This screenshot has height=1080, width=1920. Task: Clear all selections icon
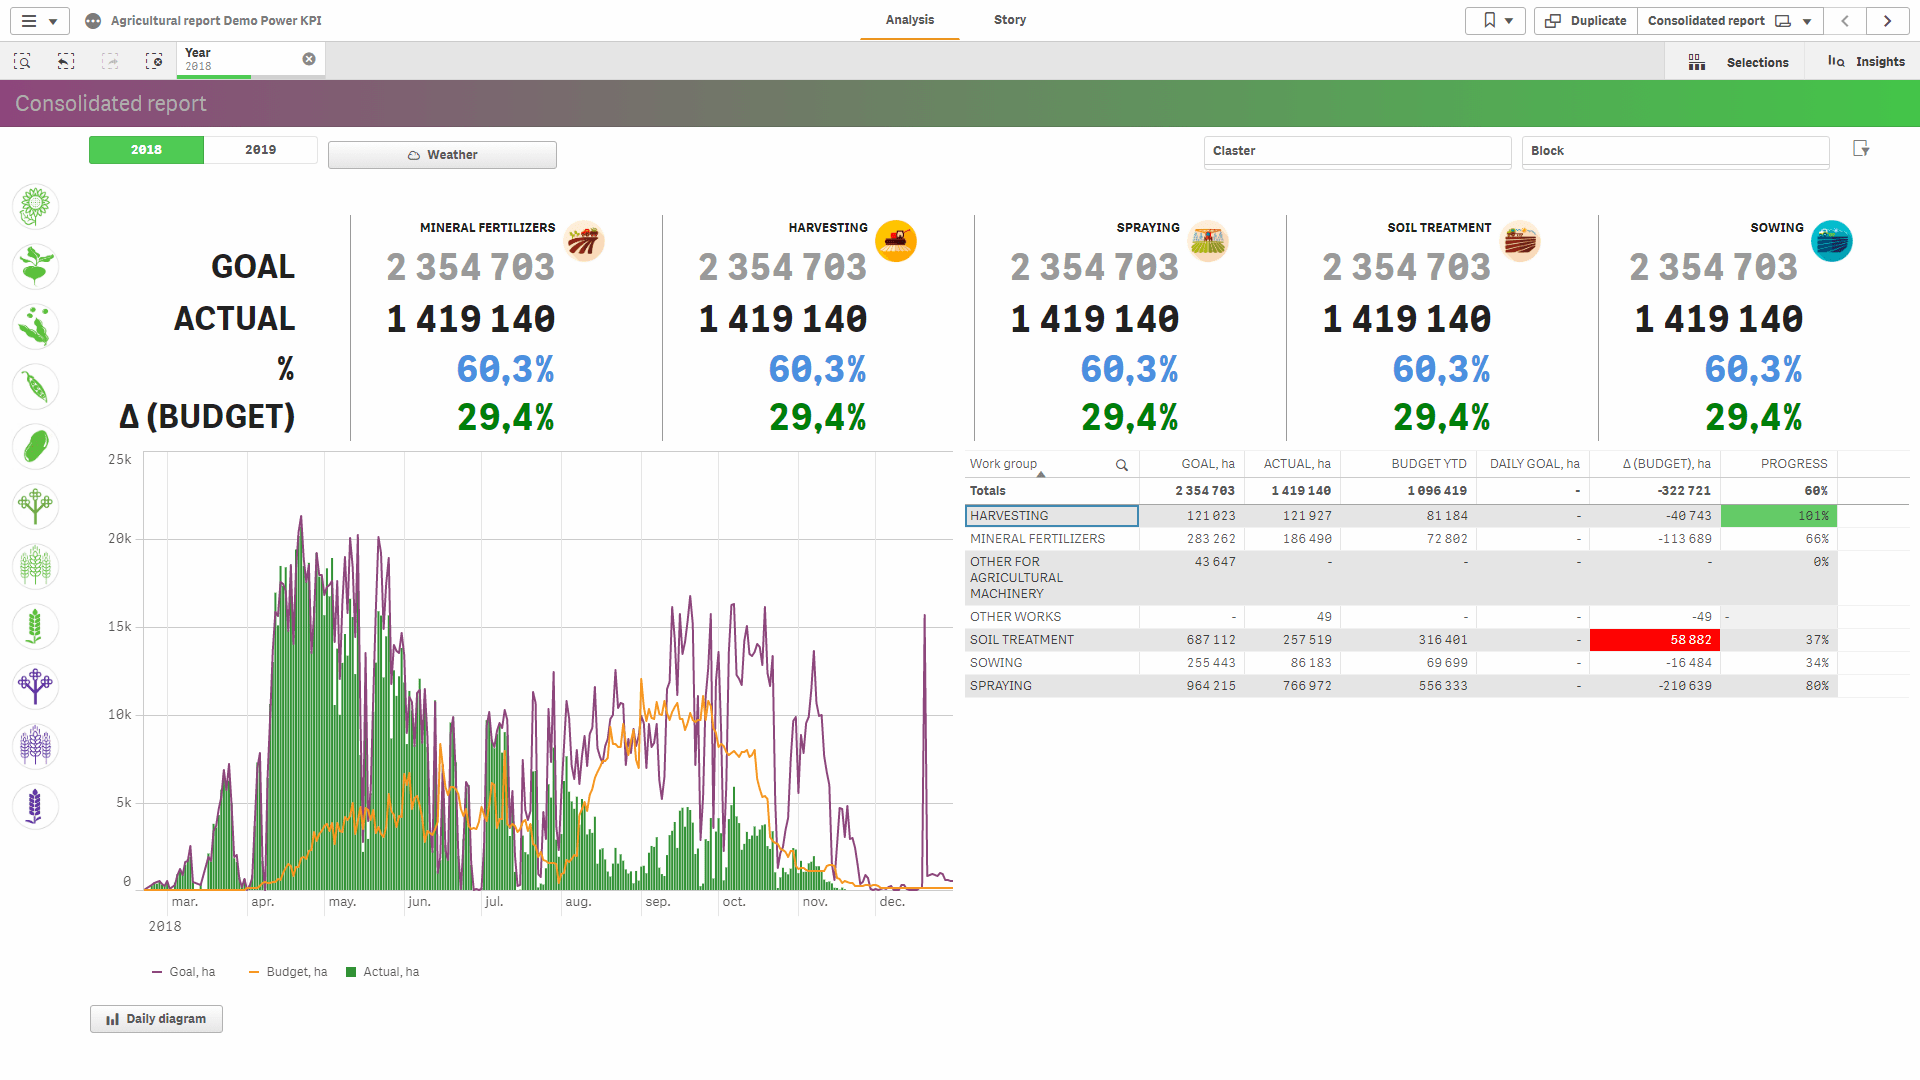click(x=154, y=62)
